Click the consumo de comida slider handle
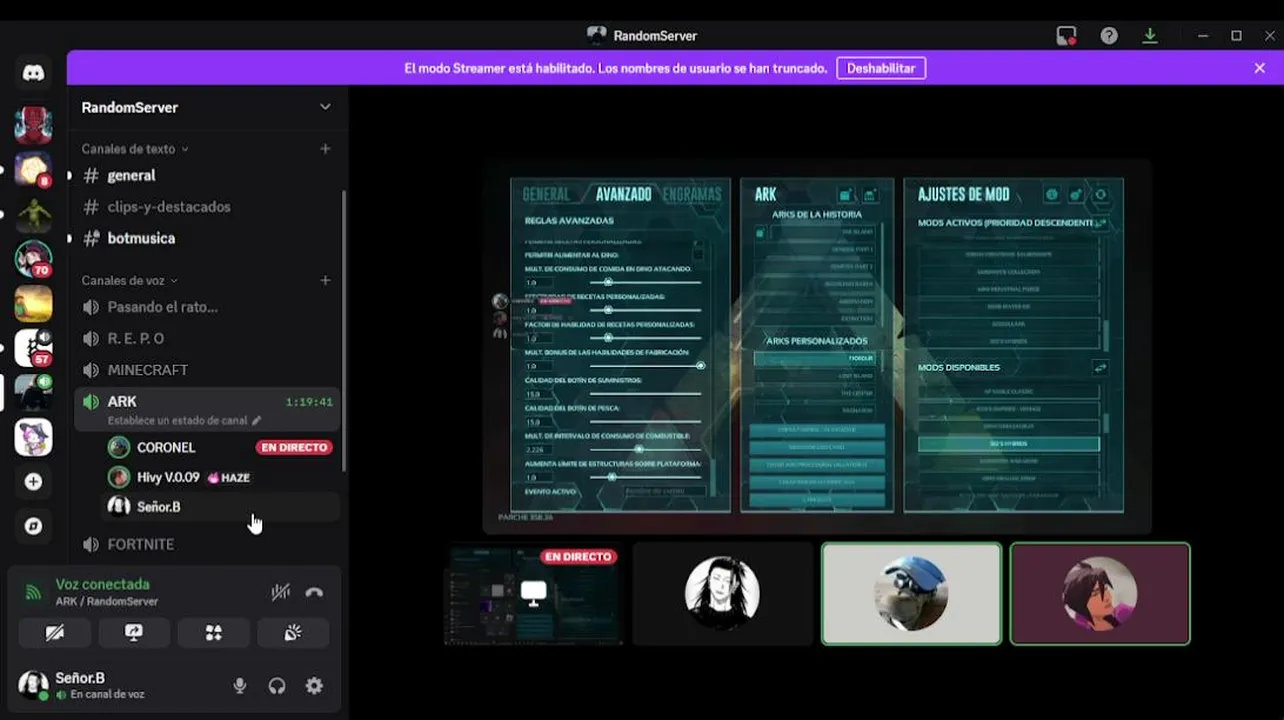Image resolution: width=1284 pixels, height=720 pixels. tap(608, 283)
